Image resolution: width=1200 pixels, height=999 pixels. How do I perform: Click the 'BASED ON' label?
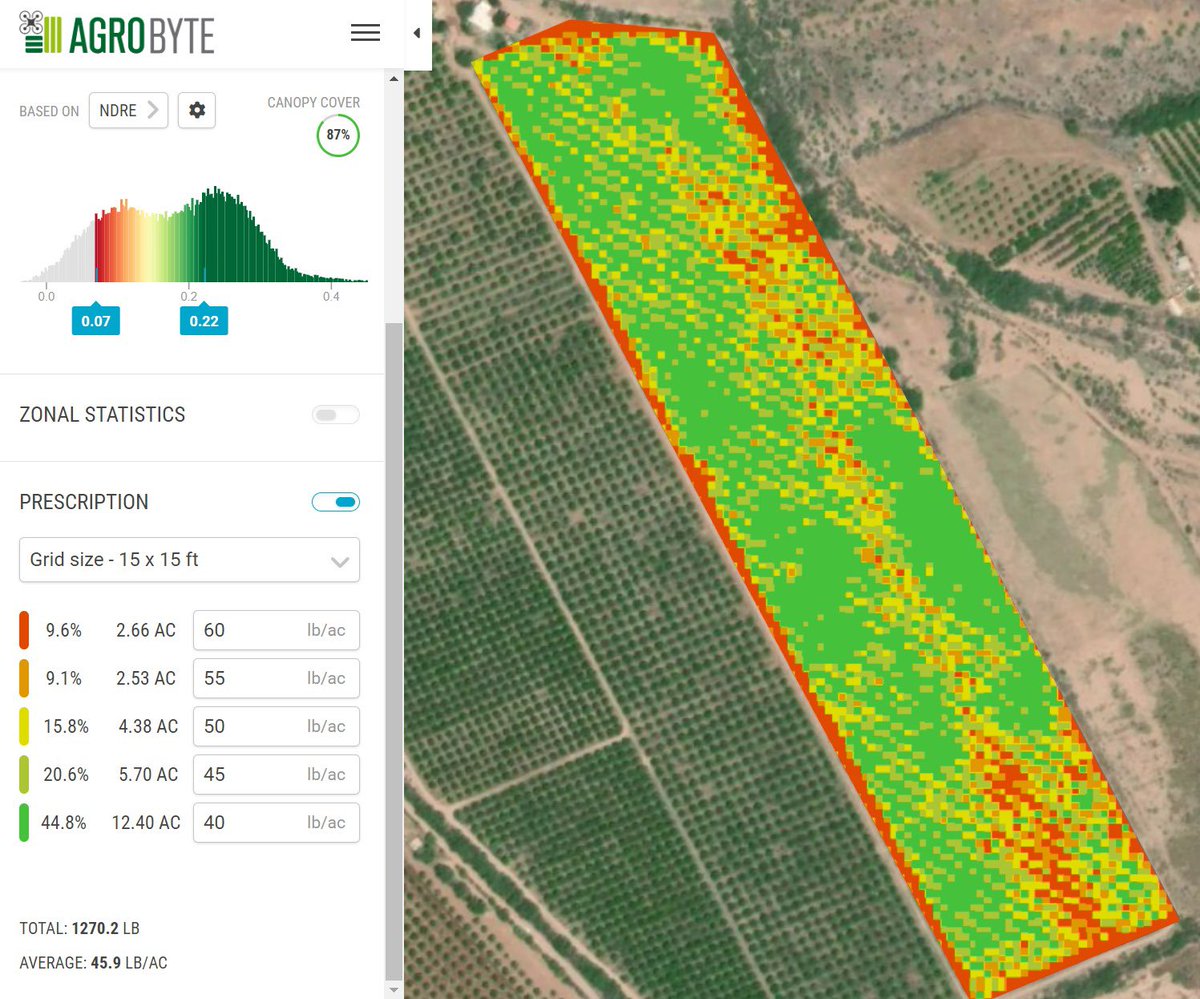[x=49, y=111]
